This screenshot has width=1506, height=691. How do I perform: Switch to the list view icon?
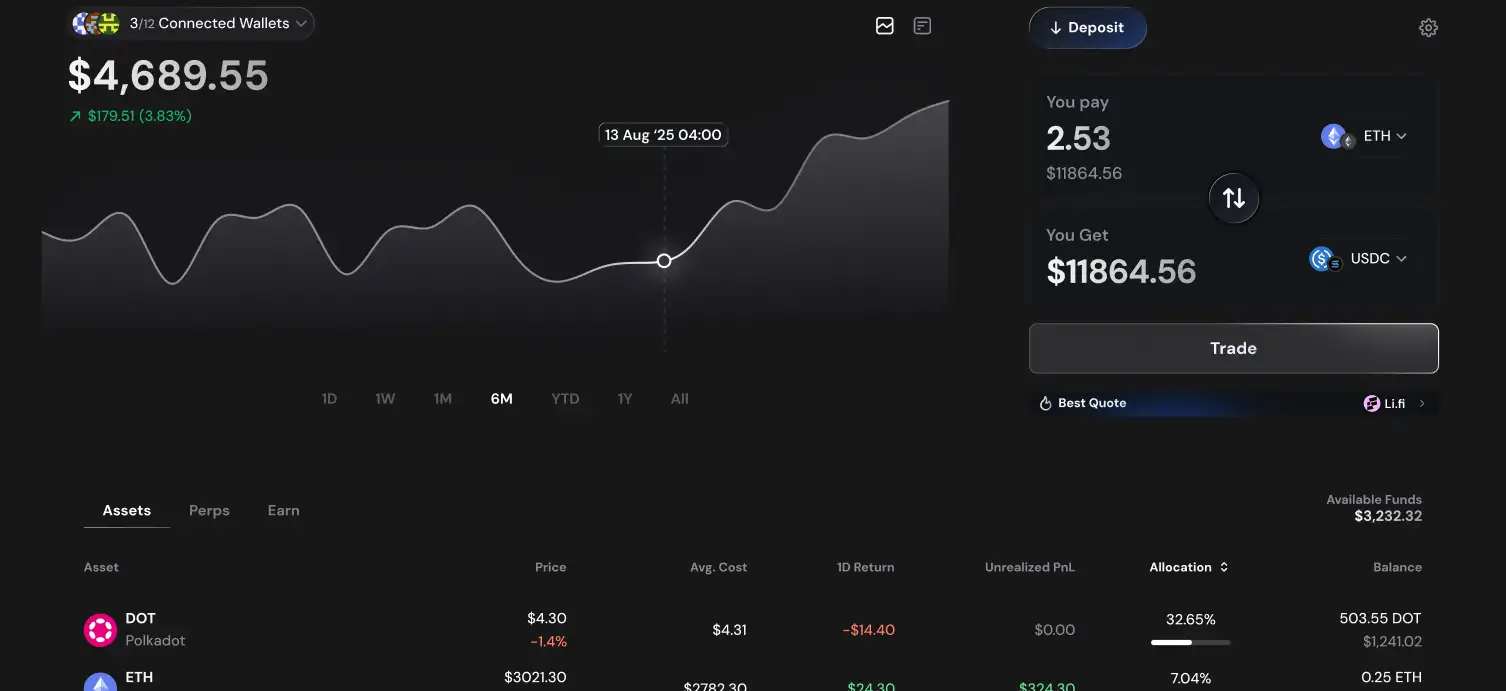pyautogui.click(x=922, y=26)
